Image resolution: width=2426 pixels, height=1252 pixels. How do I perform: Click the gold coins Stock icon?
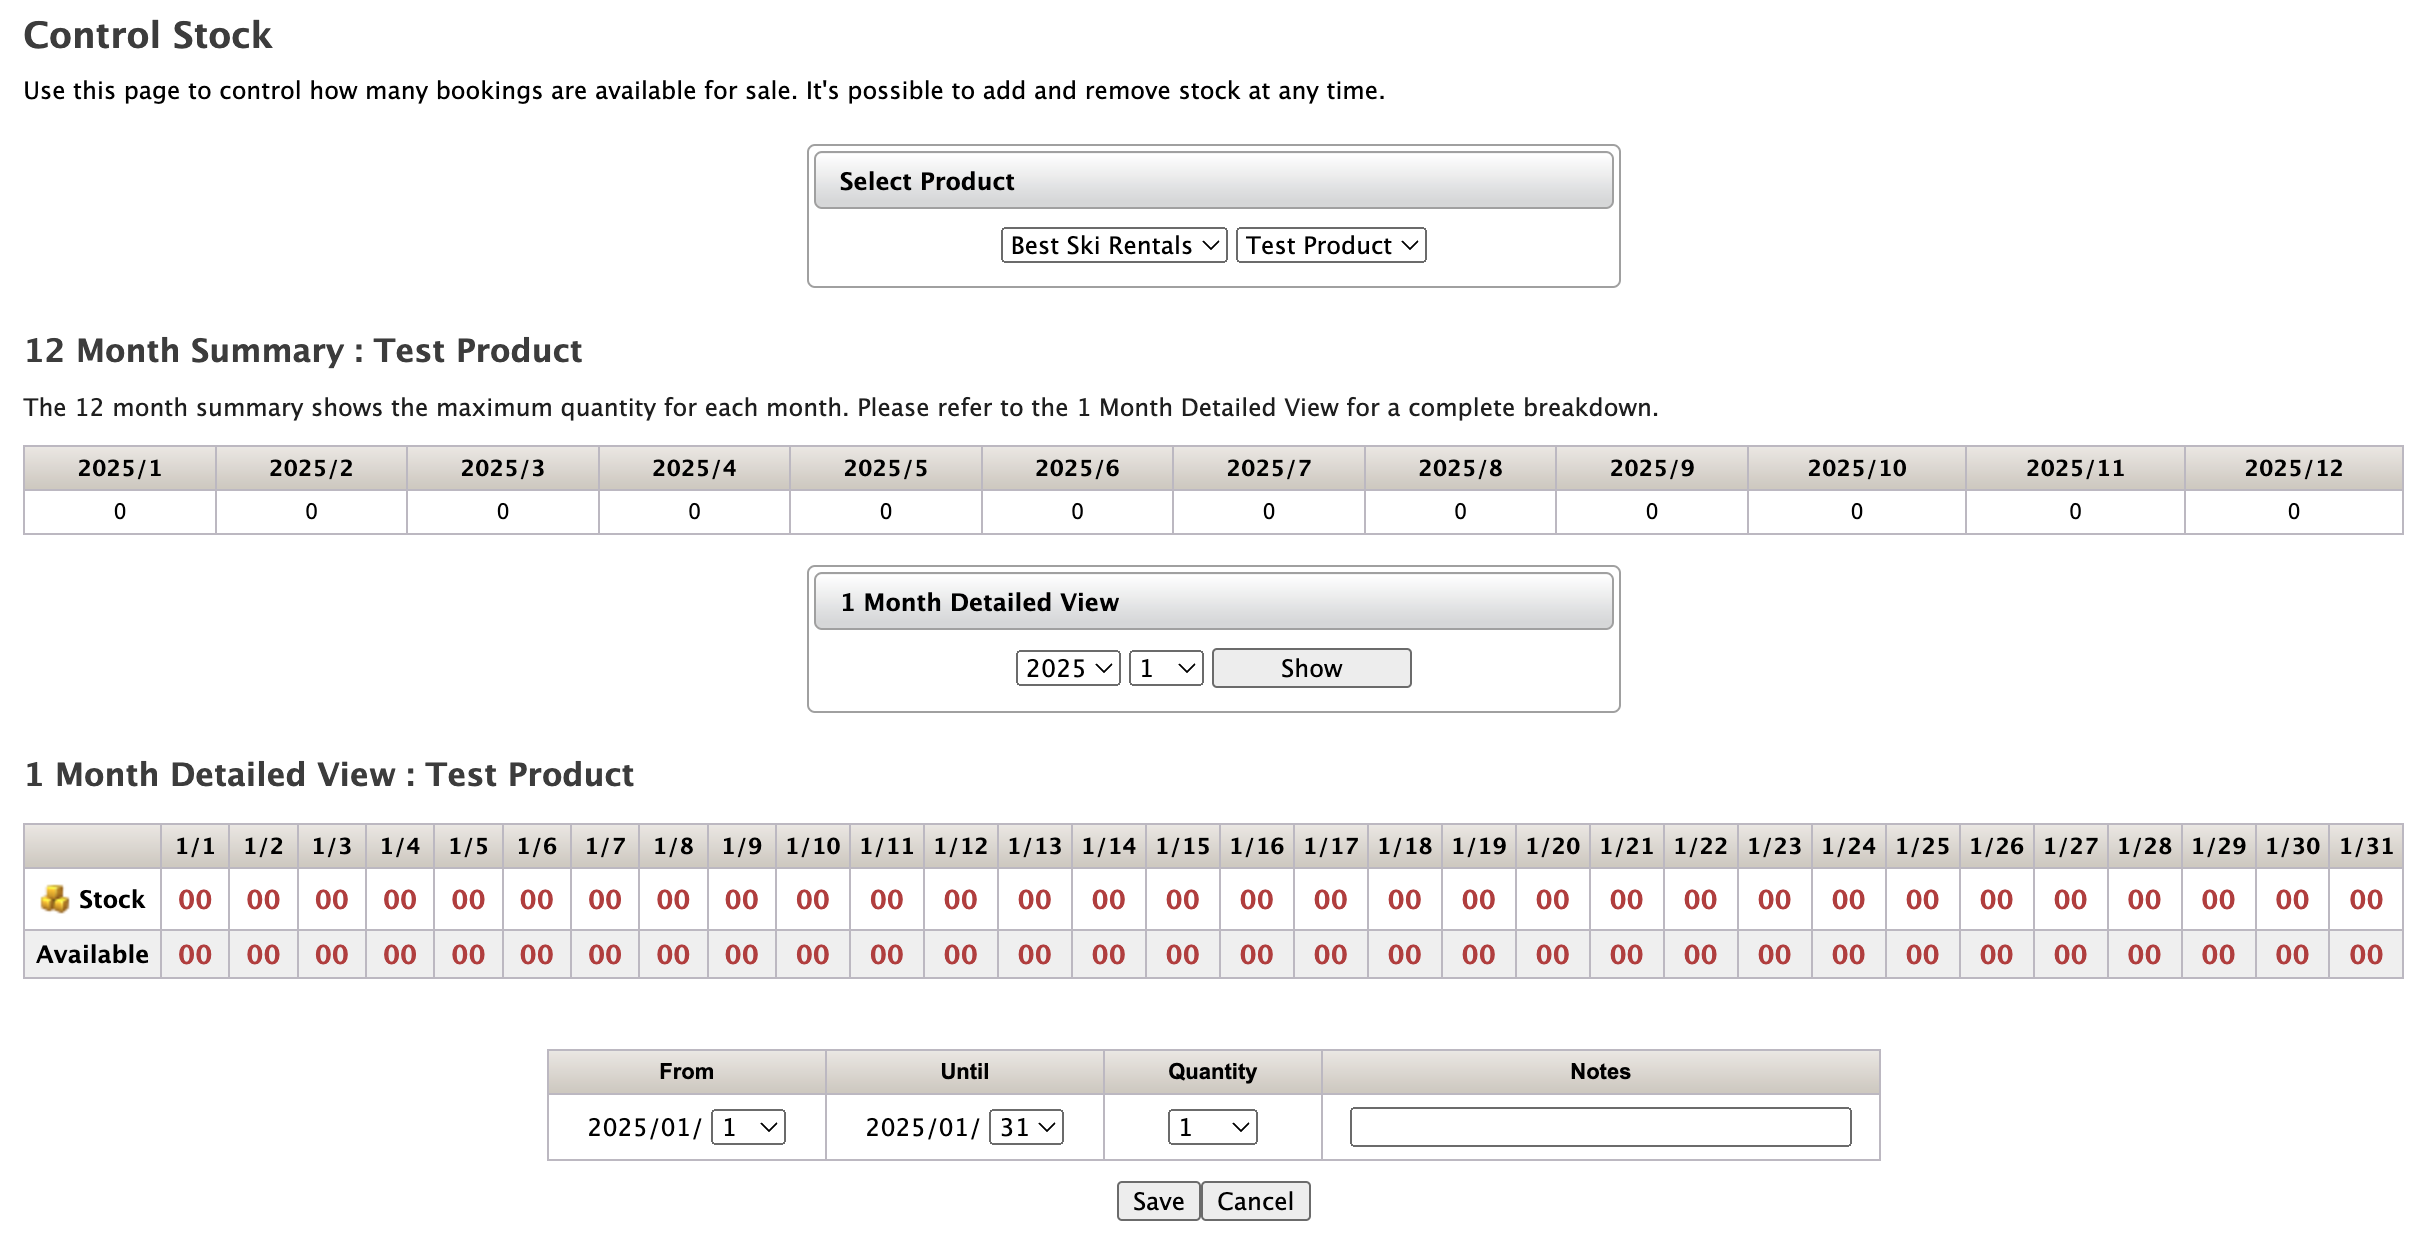pyautogui.click(x=54, y=899)
